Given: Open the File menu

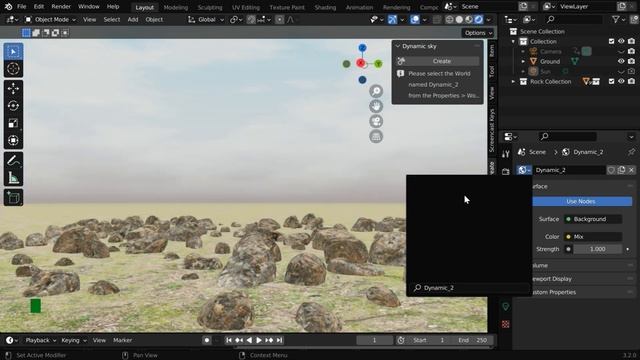Looking at the screenshot, I should click(22, 7).
